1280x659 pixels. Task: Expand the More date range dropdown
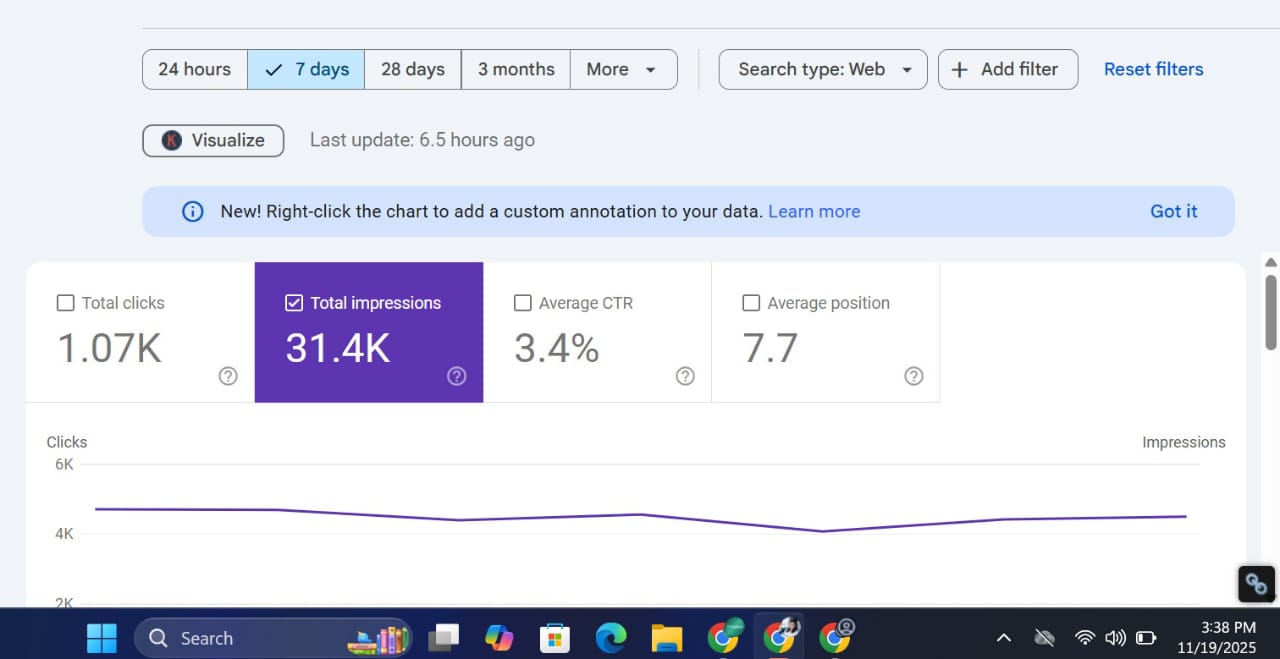click(x=622, y=69)
